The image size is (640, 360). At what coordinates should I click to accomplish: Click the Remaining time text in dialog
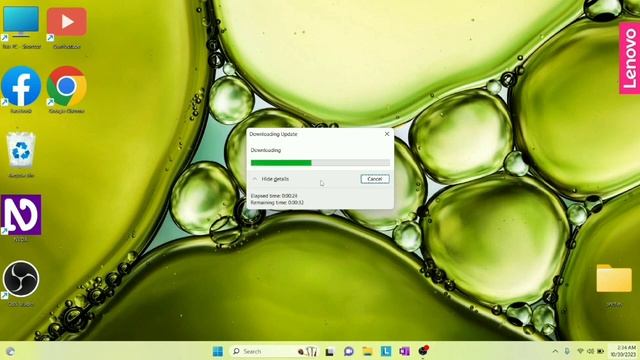pos(277,202)
